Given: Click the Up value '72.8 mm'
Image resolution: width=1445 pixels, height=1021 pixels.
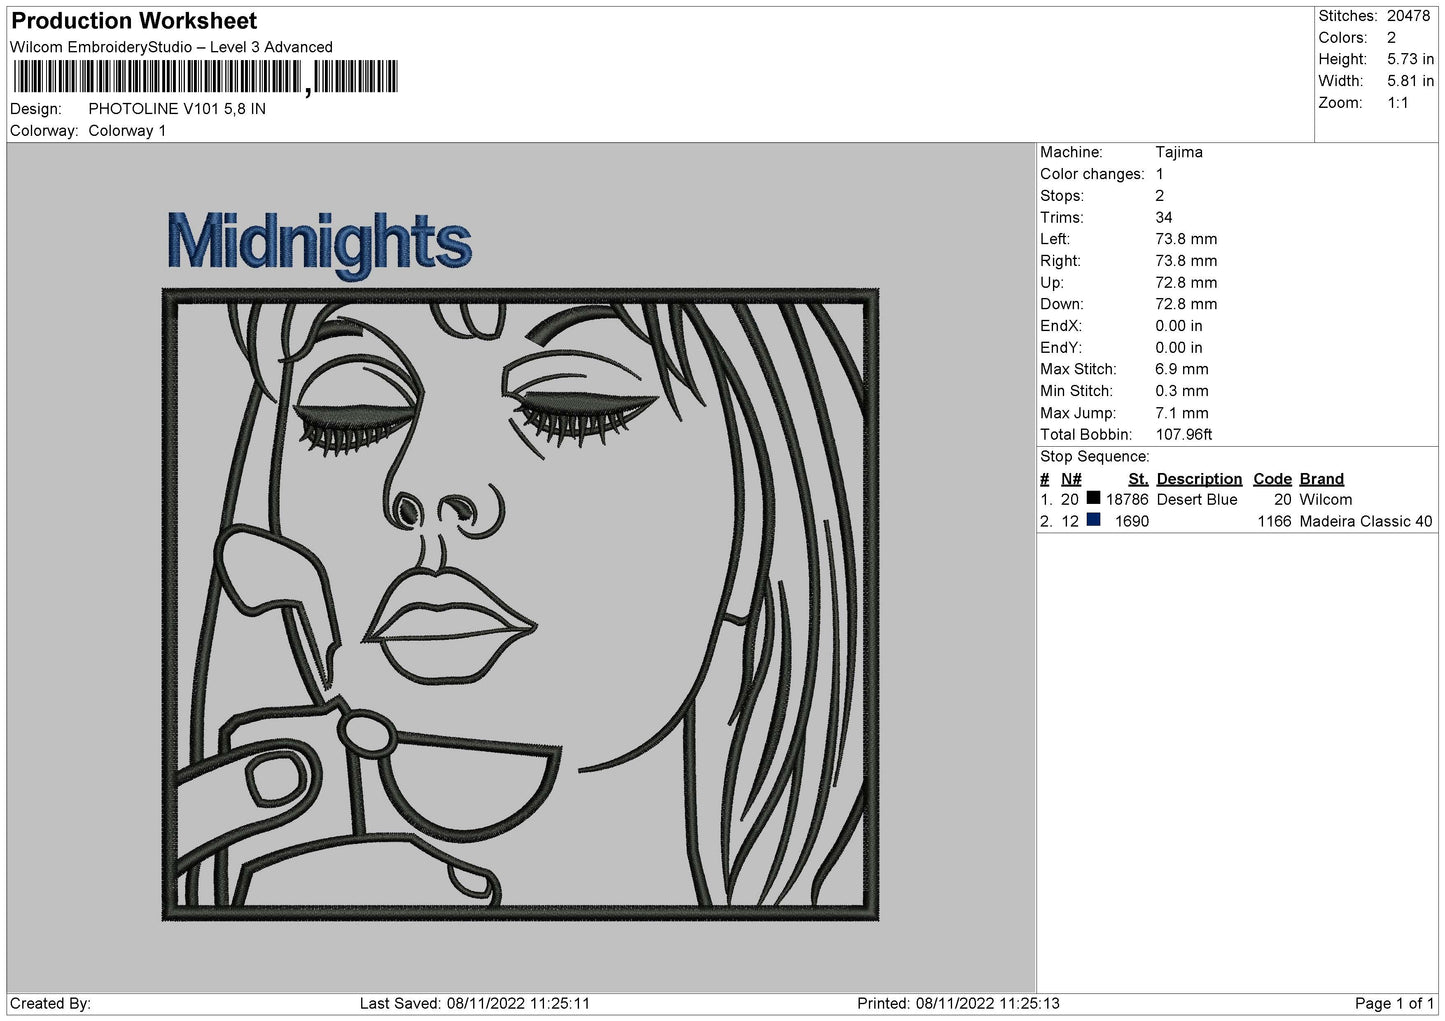Looking at the screenshot, I should click(x=1186, y=283).
